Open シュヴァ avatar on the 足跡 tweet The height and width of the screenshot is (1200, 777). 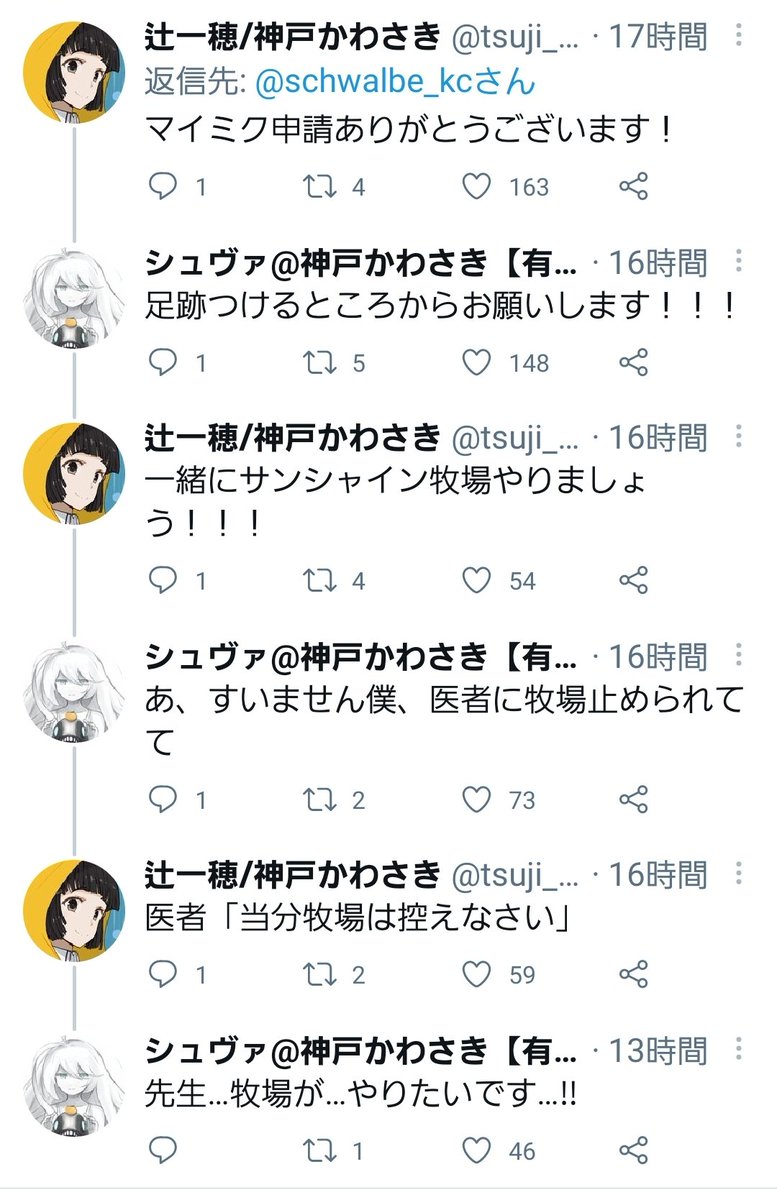click(72, 298)
